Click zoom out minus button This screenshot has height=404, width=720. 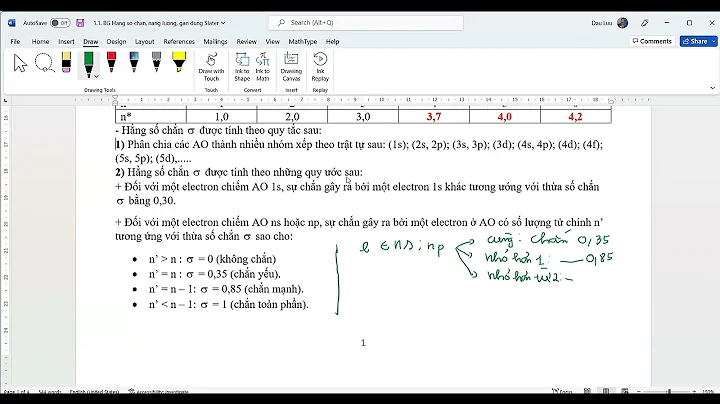tap(639, 392)
